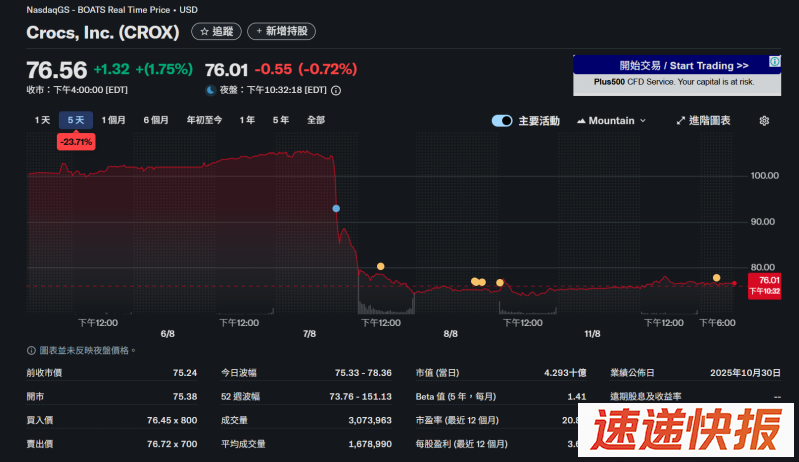Image resolution: width=799 pixels, height=462 pixels.
Task: Click the 買入價 value 76.45 x 800
Action: pos(172,420)
